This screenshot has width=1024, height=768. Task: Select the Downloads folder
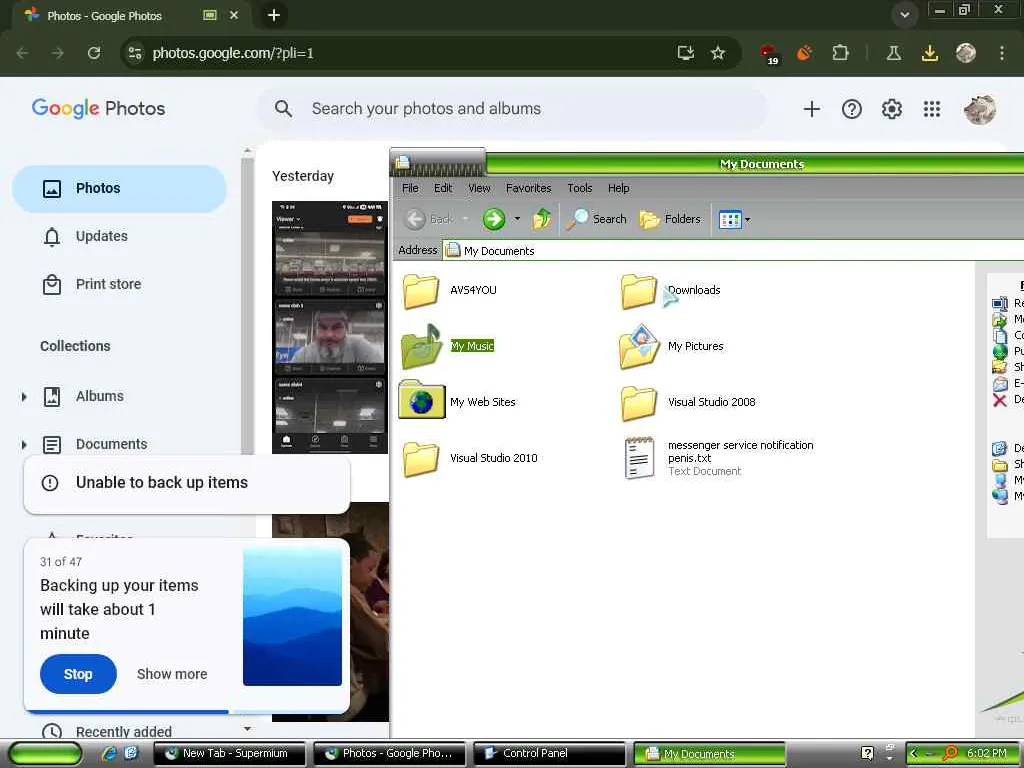point(671,291)
